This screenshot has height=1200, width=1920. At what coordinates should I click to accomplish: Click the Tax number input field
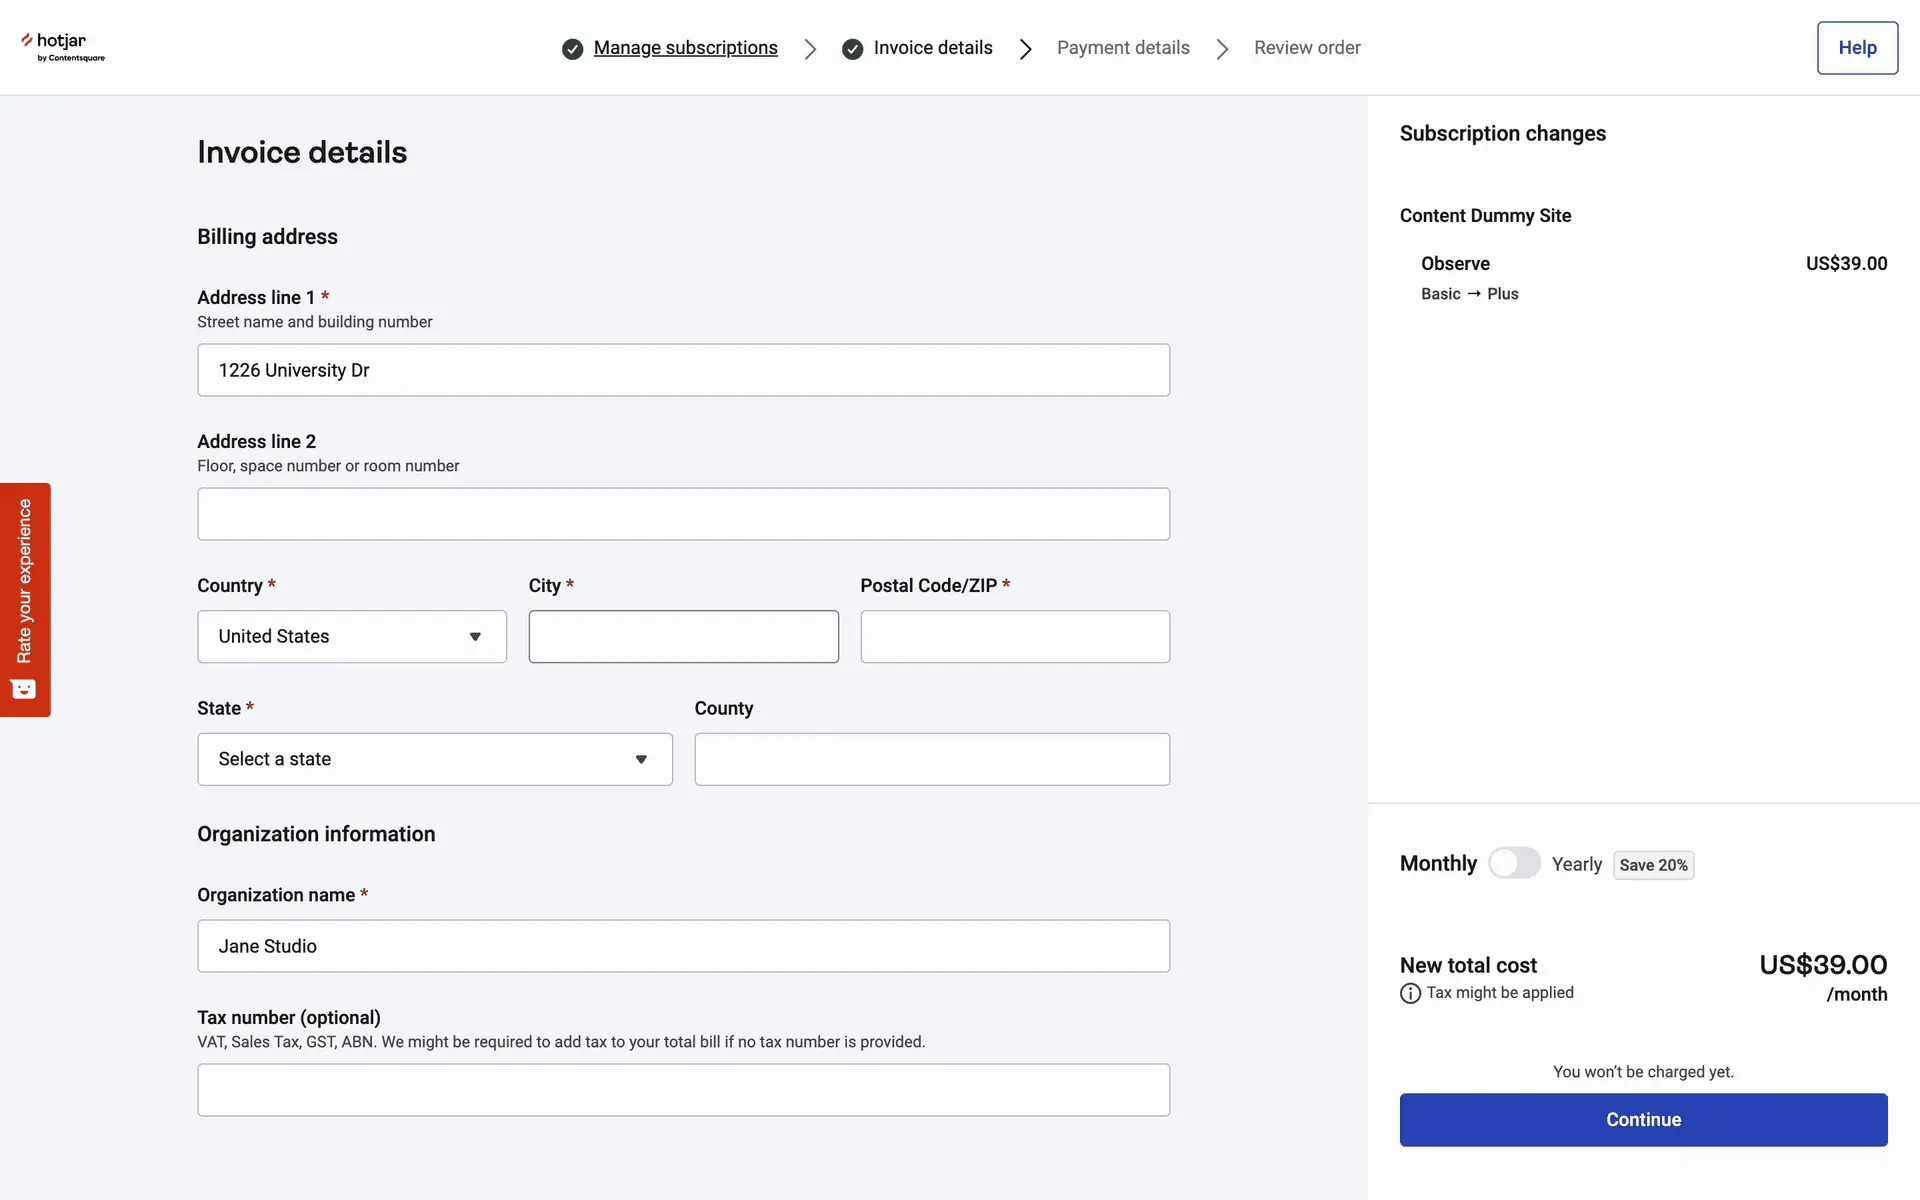tap(683, 1090)
